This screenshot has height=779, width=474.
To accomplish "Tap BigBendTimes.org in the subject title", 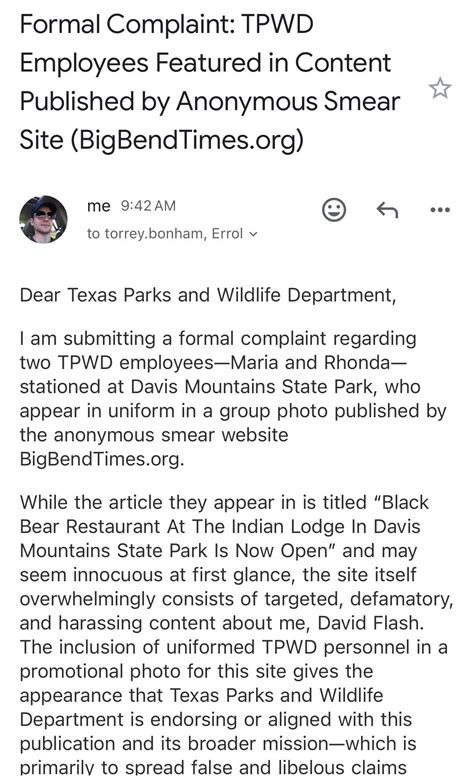I will point(187,140).
